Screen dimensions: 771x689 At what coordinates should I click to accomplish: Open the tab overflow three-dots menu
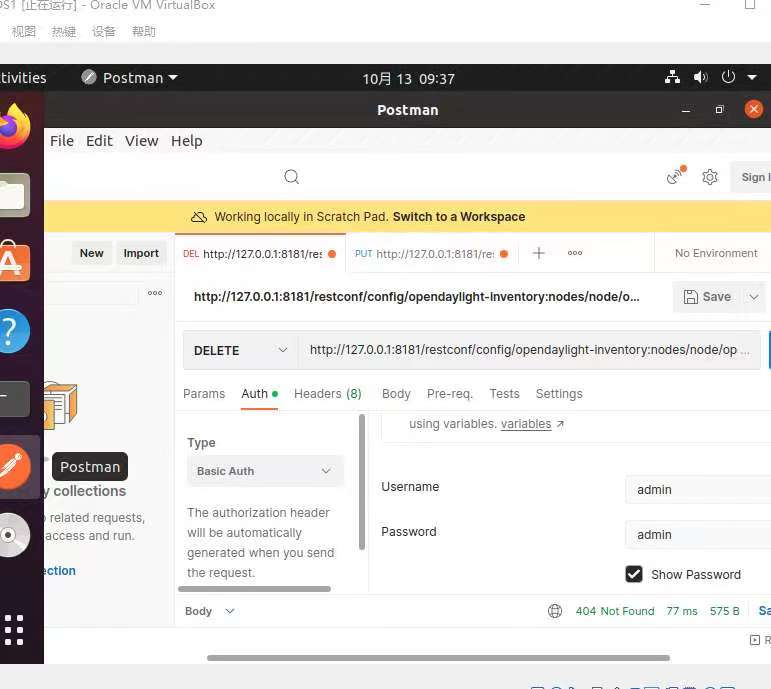574,253
